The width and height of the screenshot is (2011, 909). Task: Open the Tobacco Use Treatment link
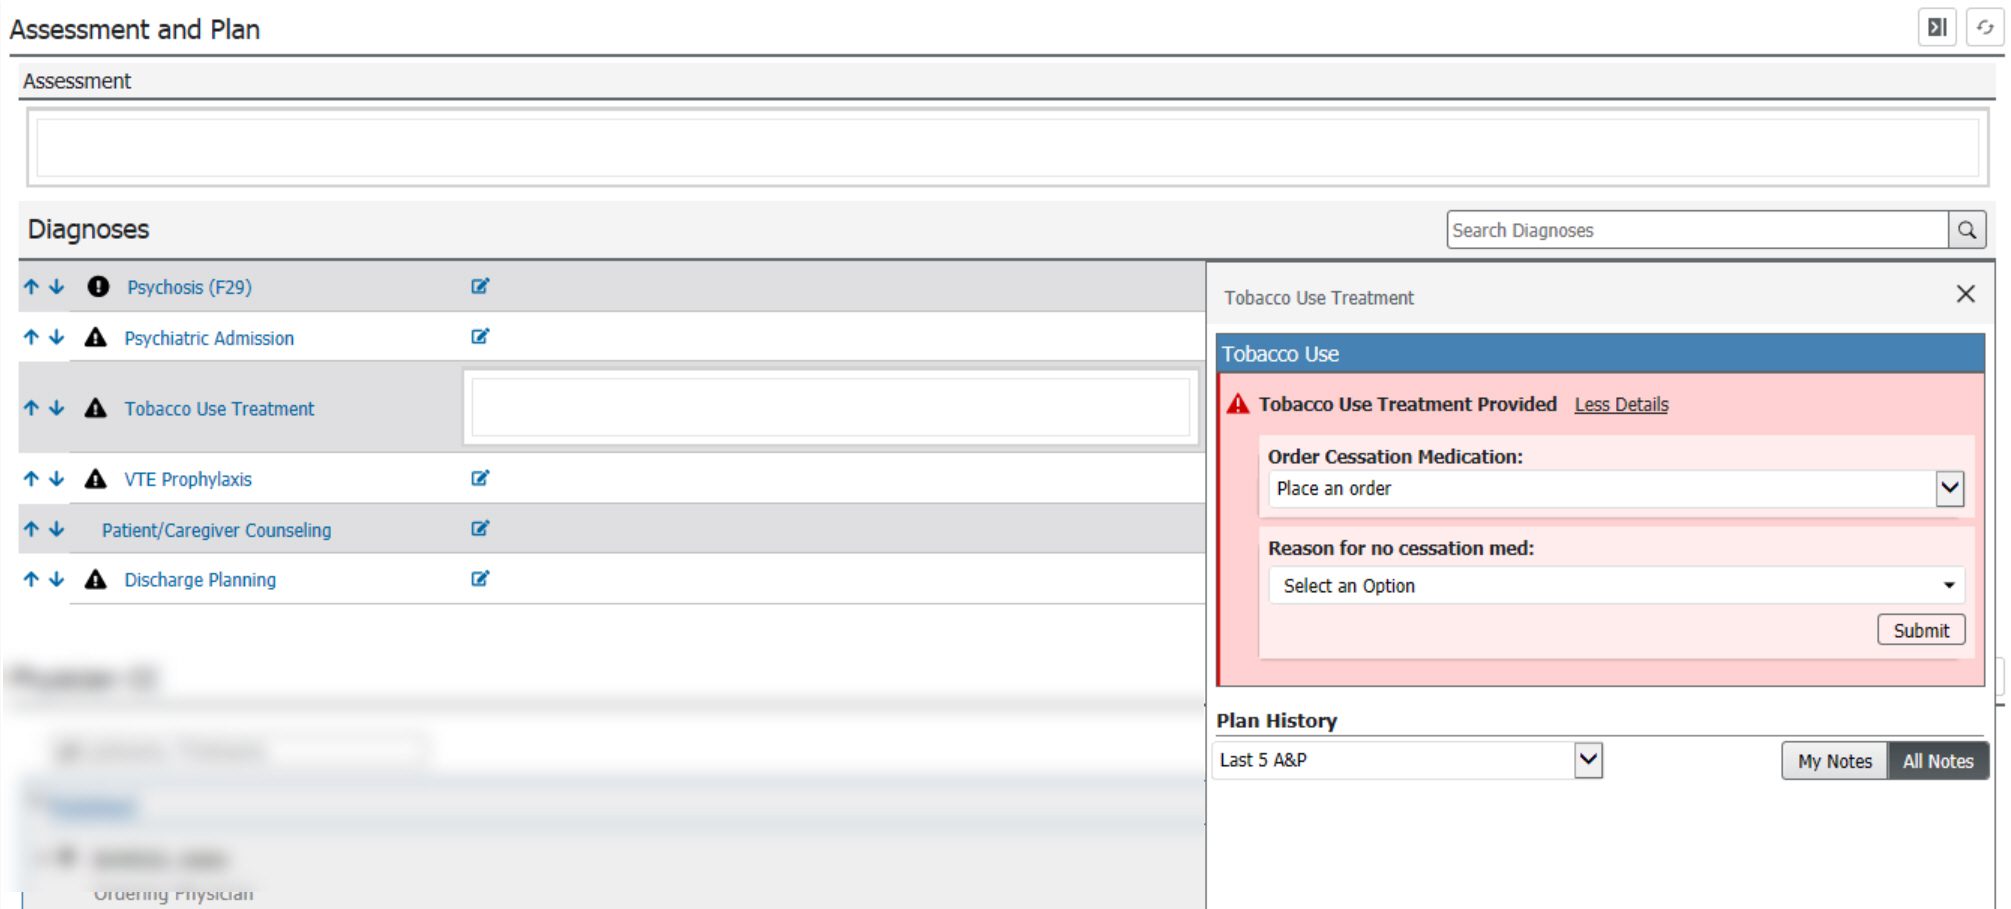pos(219,408)
